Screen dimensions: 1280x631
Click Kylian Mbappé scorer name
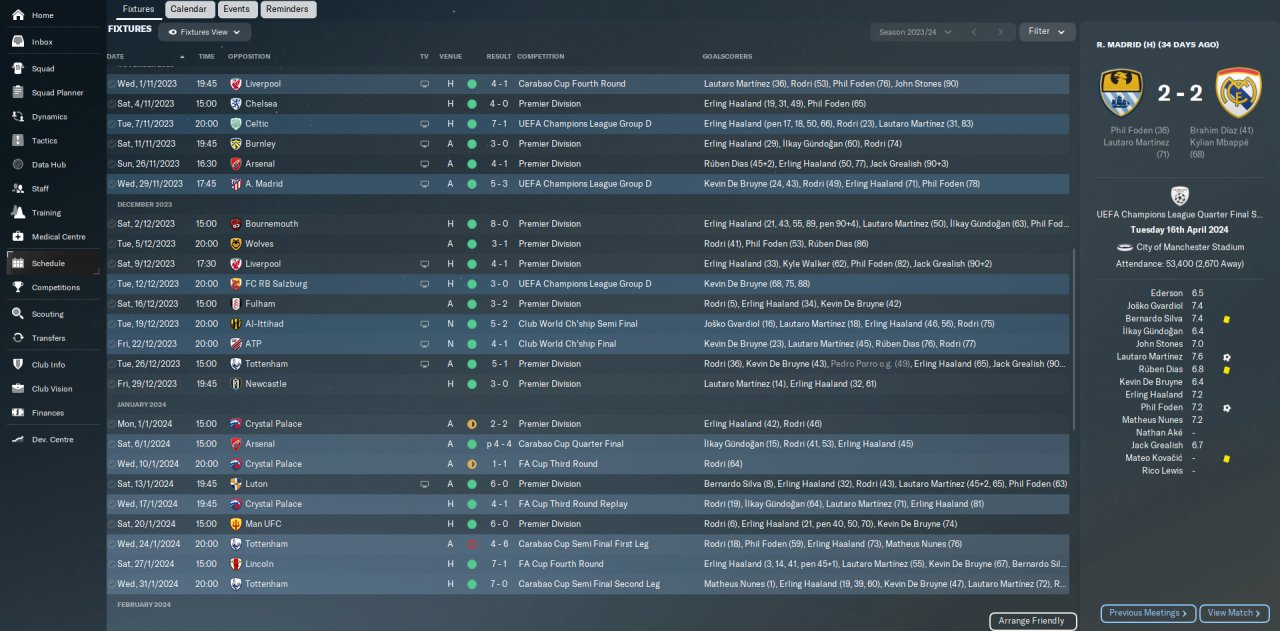click(x=1216, y=143)
